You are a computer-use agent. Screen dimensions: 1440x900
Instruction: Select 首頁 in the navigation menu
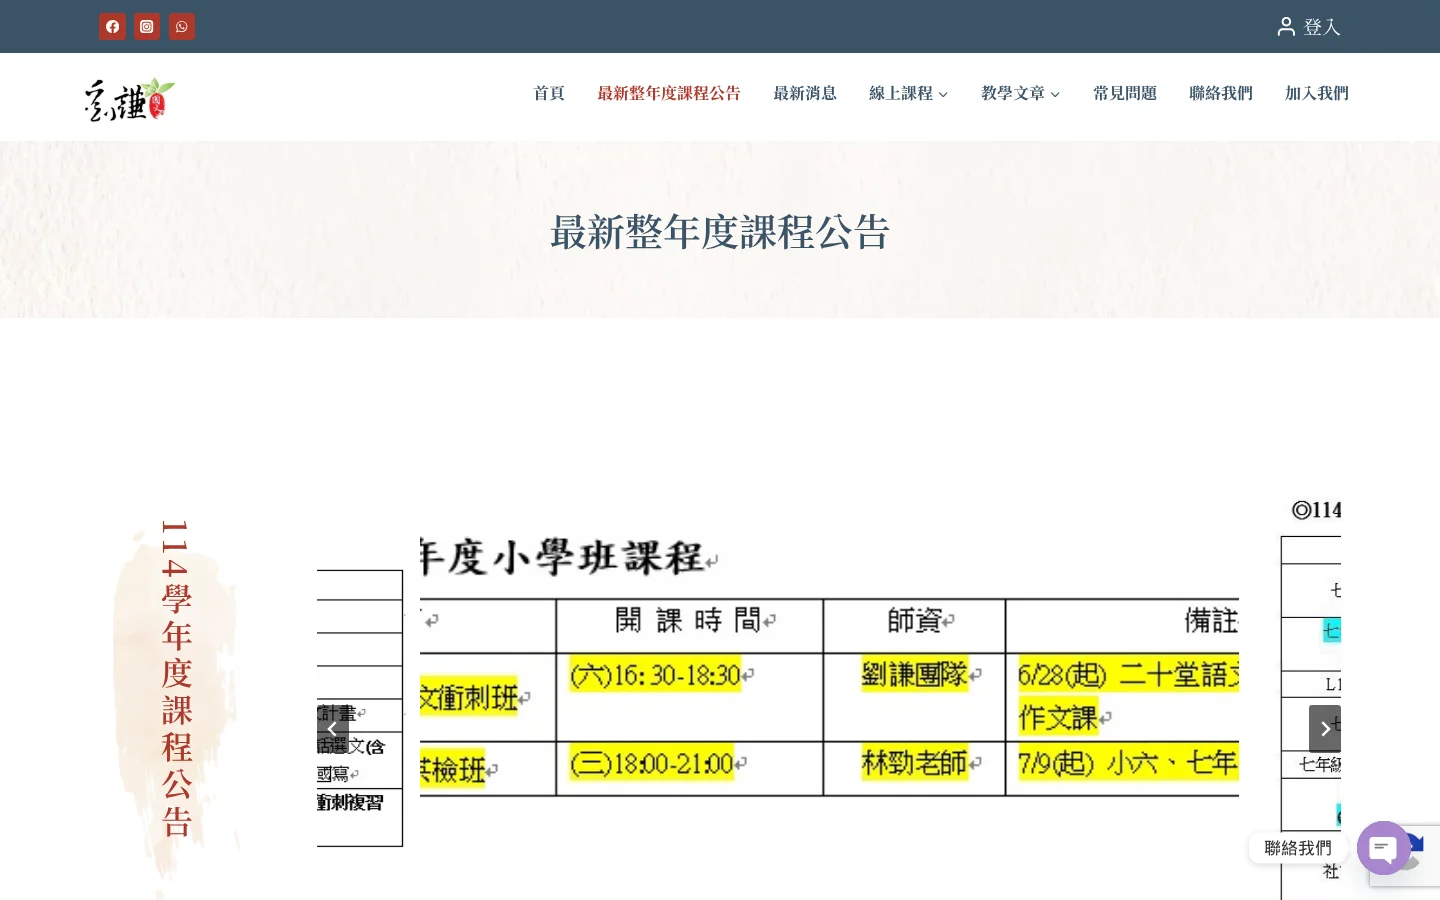click(549, 93)
